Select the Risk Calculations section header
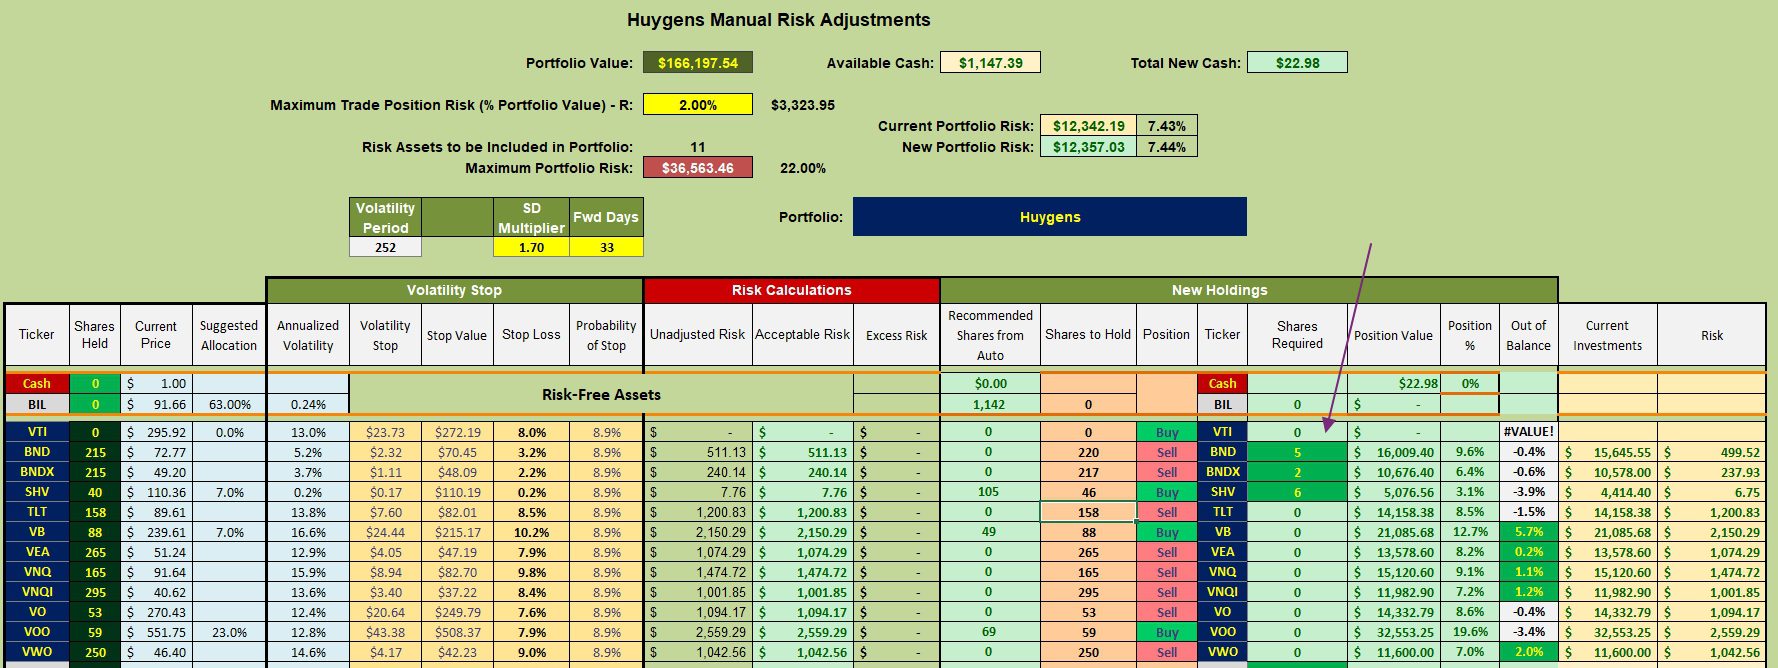The image size is (1778, 668). [791, 290]
